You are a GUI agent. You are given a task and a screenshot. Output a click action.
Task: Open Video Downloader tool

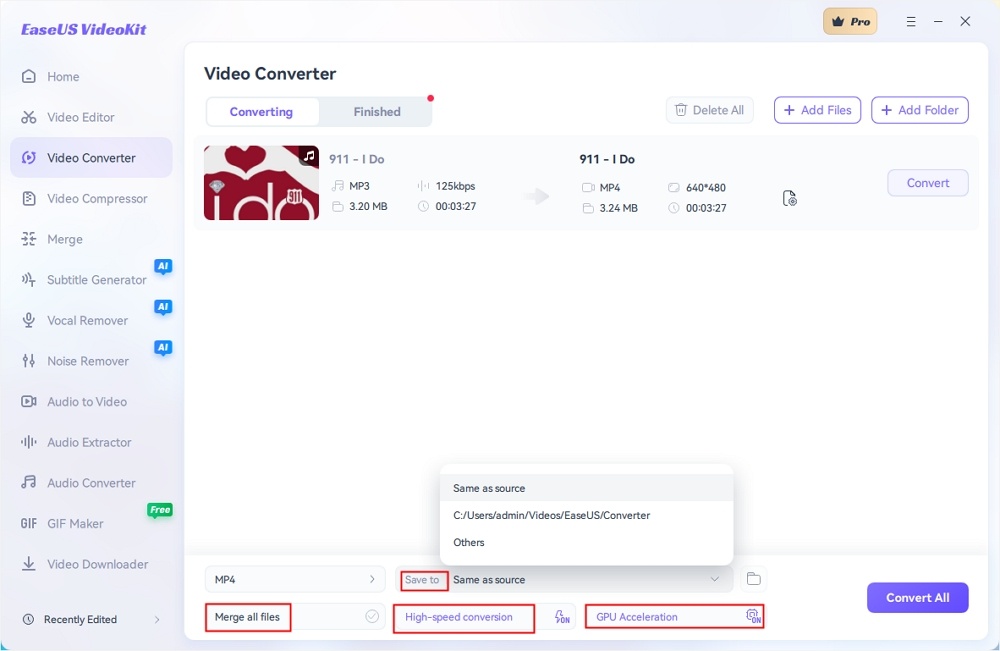coord(85,564)
